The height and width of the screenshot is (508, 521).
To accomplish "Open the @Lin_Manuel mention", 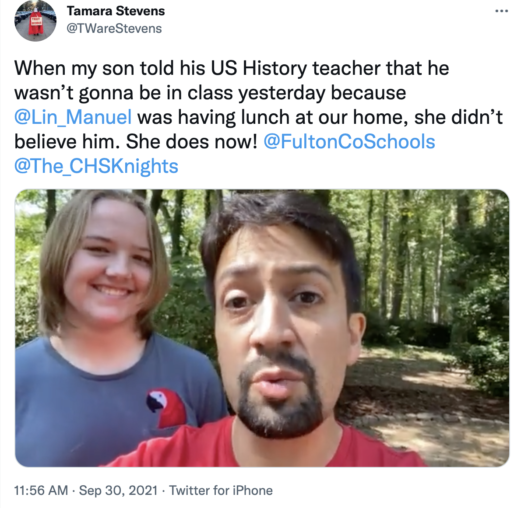I will [73, 117].
